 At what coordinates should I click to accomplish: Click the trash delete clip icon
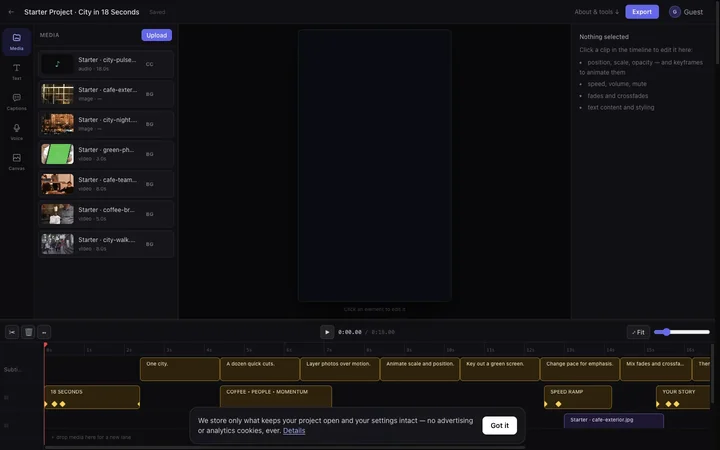(28, 332)
